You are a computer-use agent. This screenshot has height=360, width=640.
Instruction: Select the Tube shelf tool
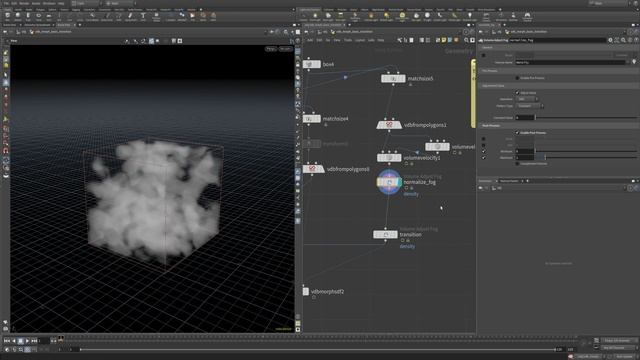pos(28,16)
